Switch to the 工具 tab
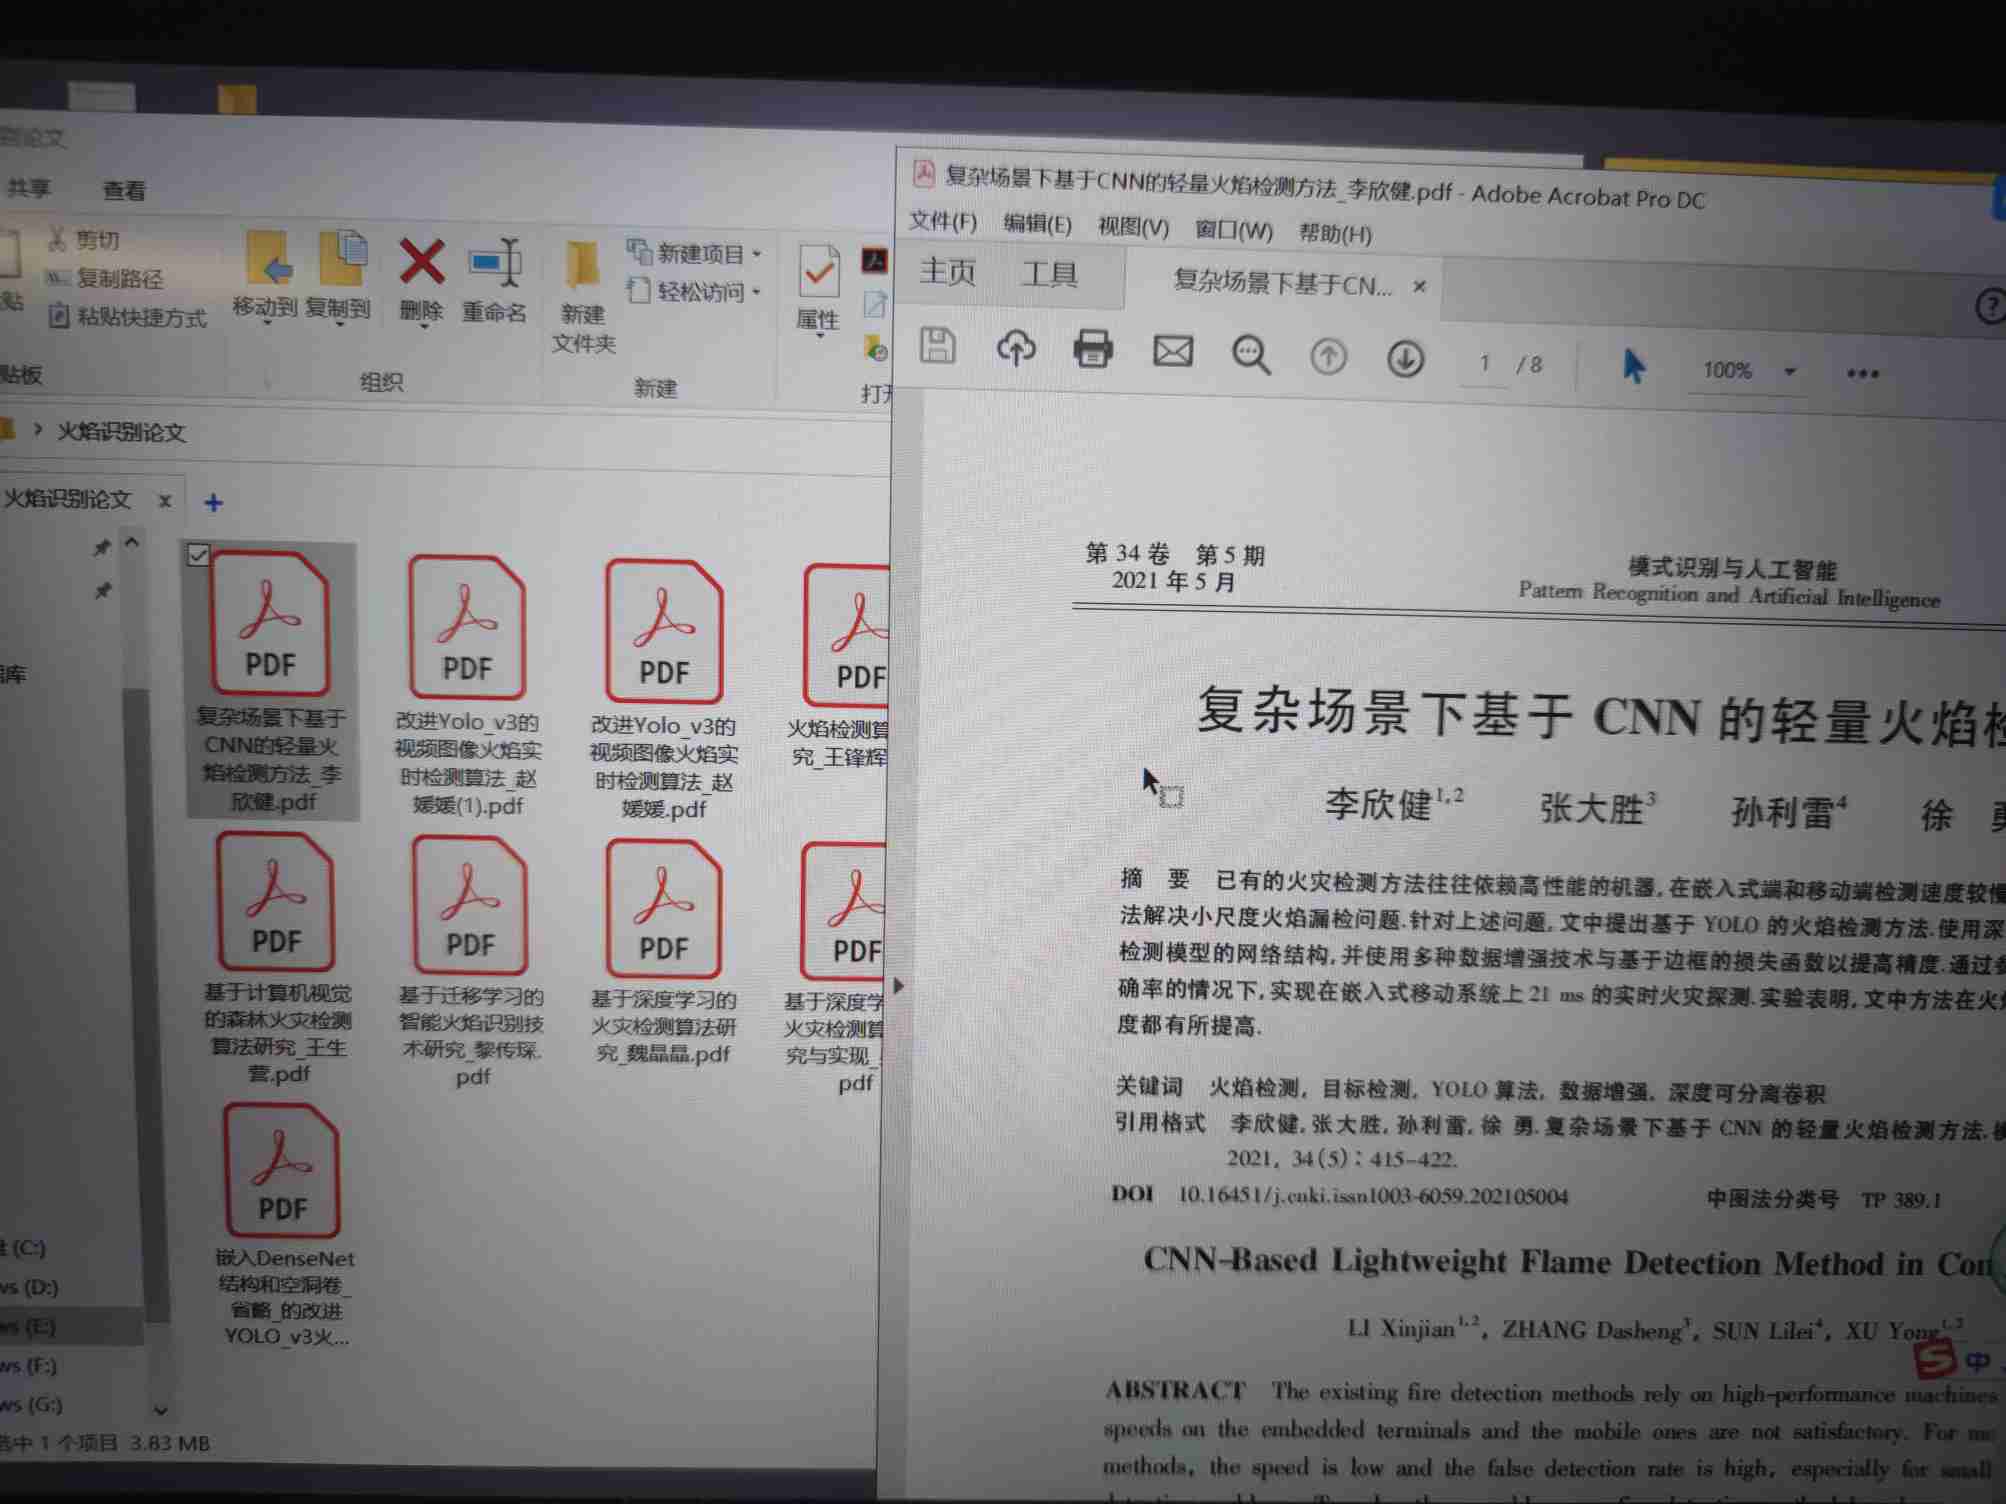The image size is (2006, 1504). click(1048, 273)
